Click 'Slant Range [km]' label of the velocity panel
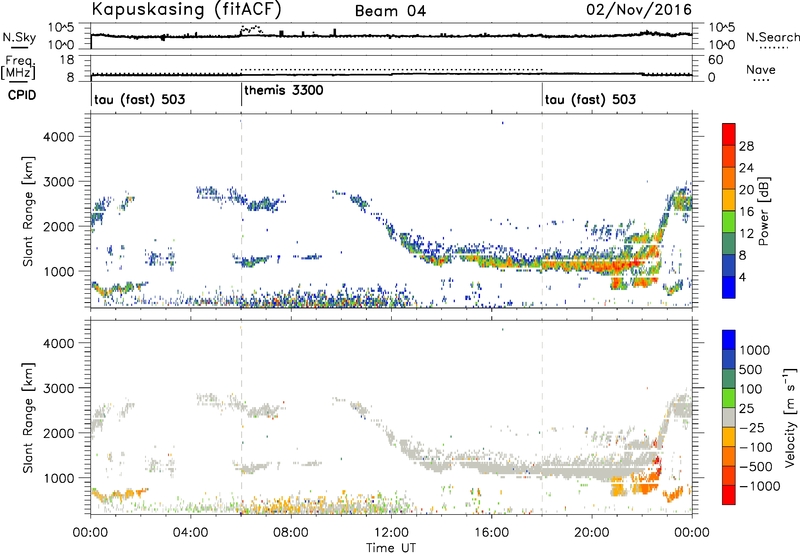Image resolution: width=800 pixels, height=554 pixels. (28, 417)
